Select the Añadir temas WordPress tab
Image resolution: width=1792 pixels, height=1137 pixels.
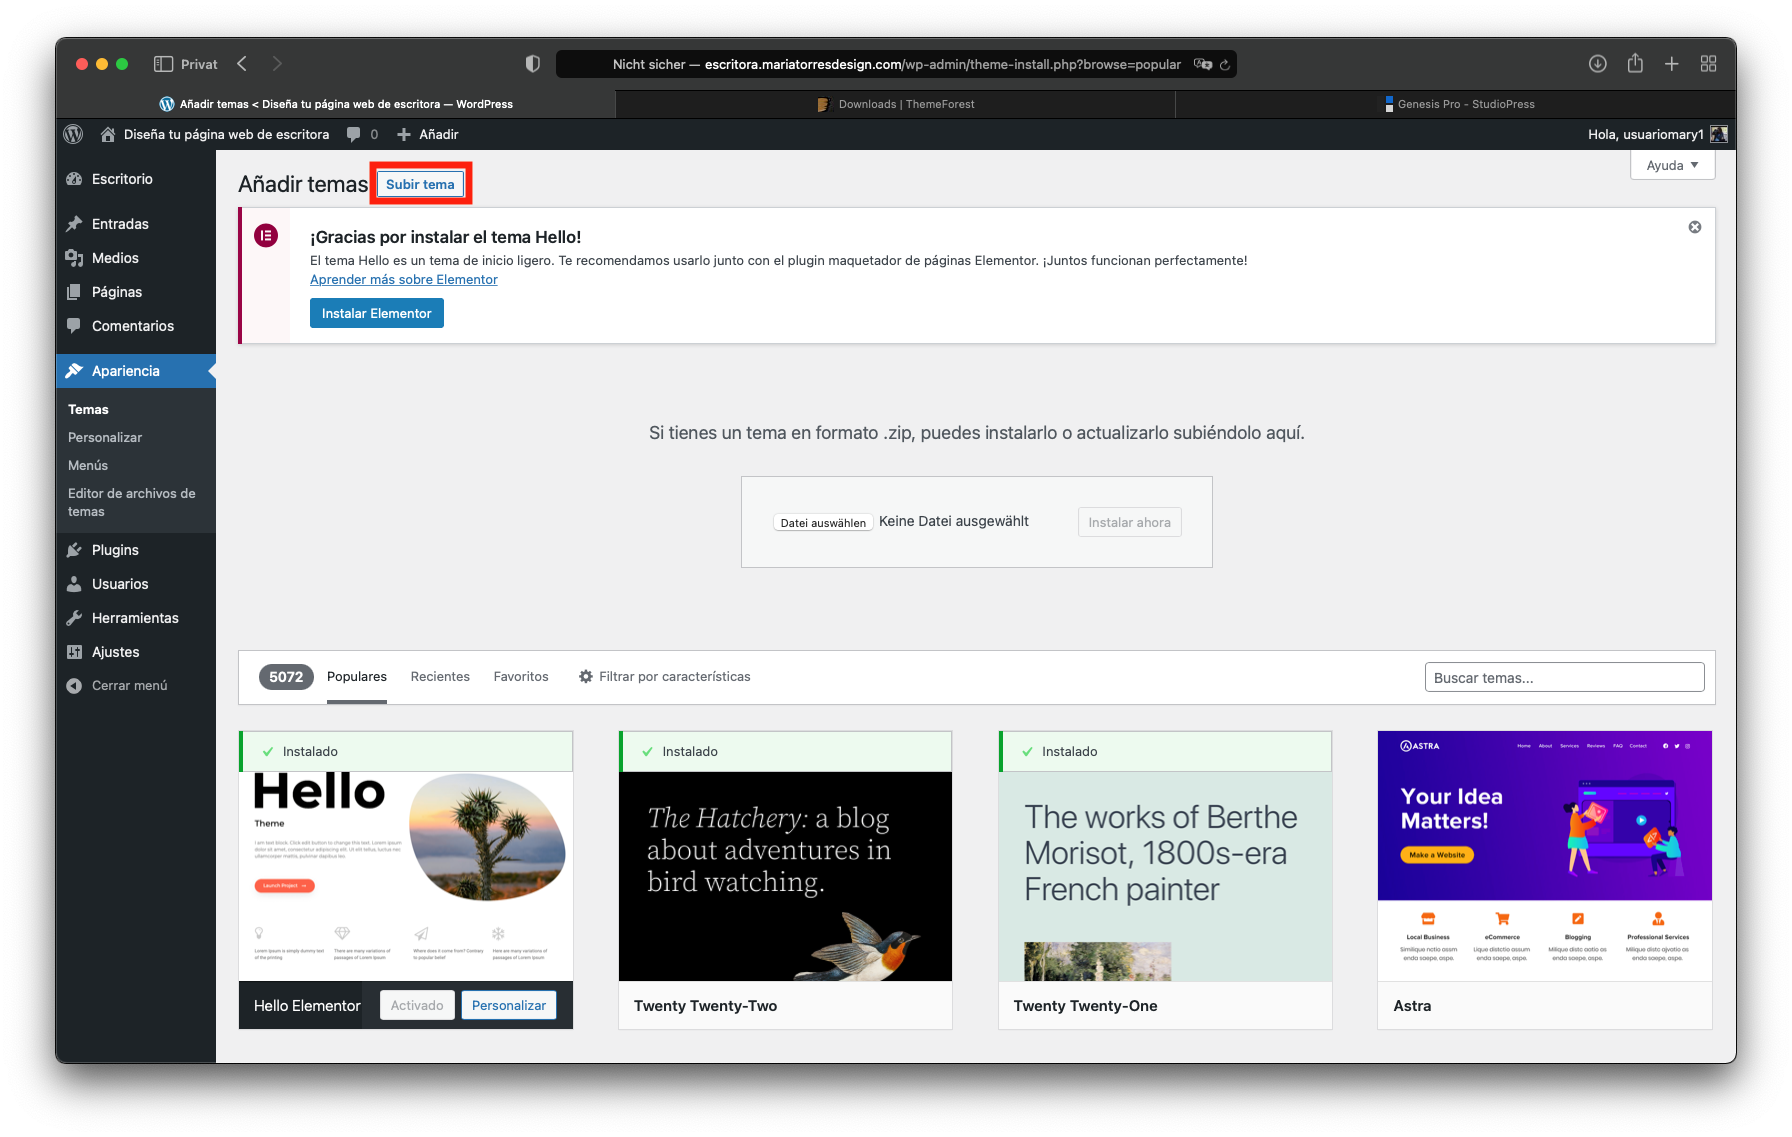(336, 104)
